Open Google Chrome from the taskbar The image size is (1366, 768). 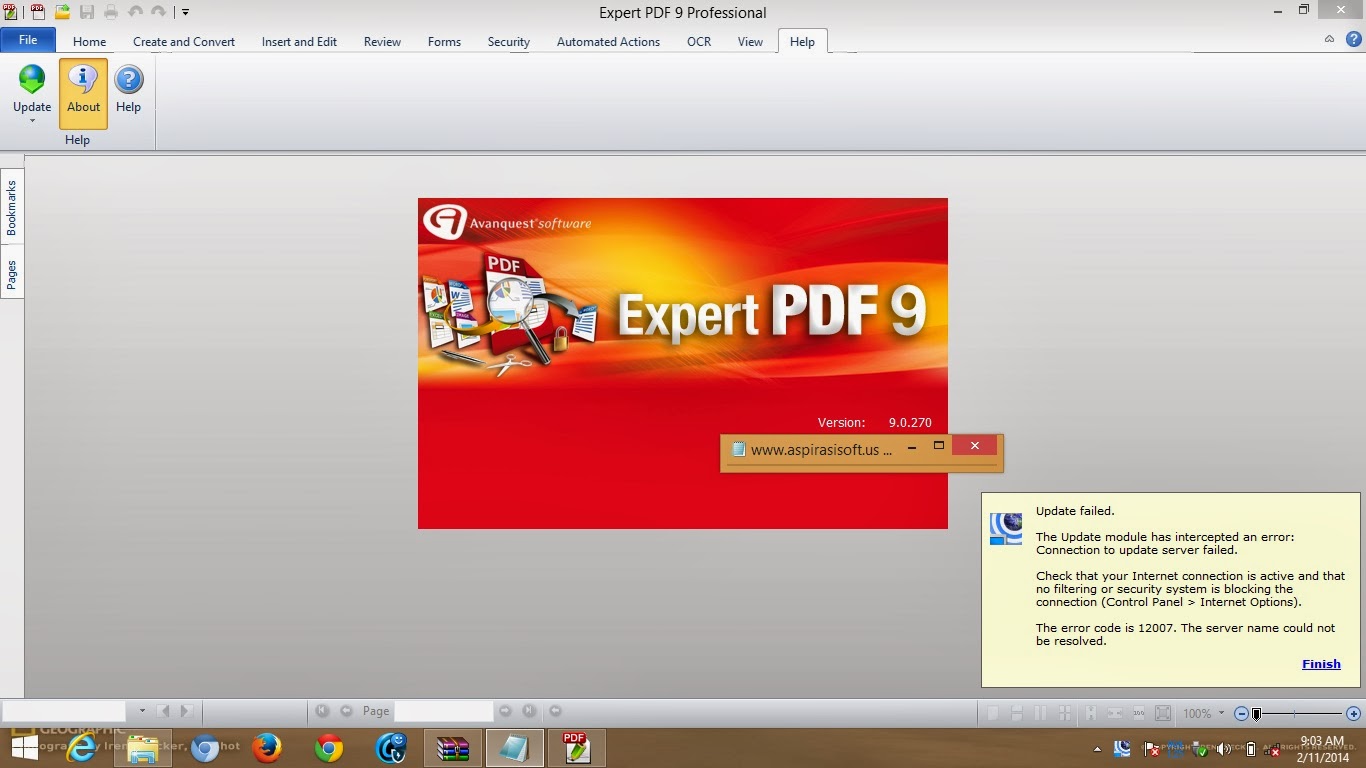(x=329, y=747)
